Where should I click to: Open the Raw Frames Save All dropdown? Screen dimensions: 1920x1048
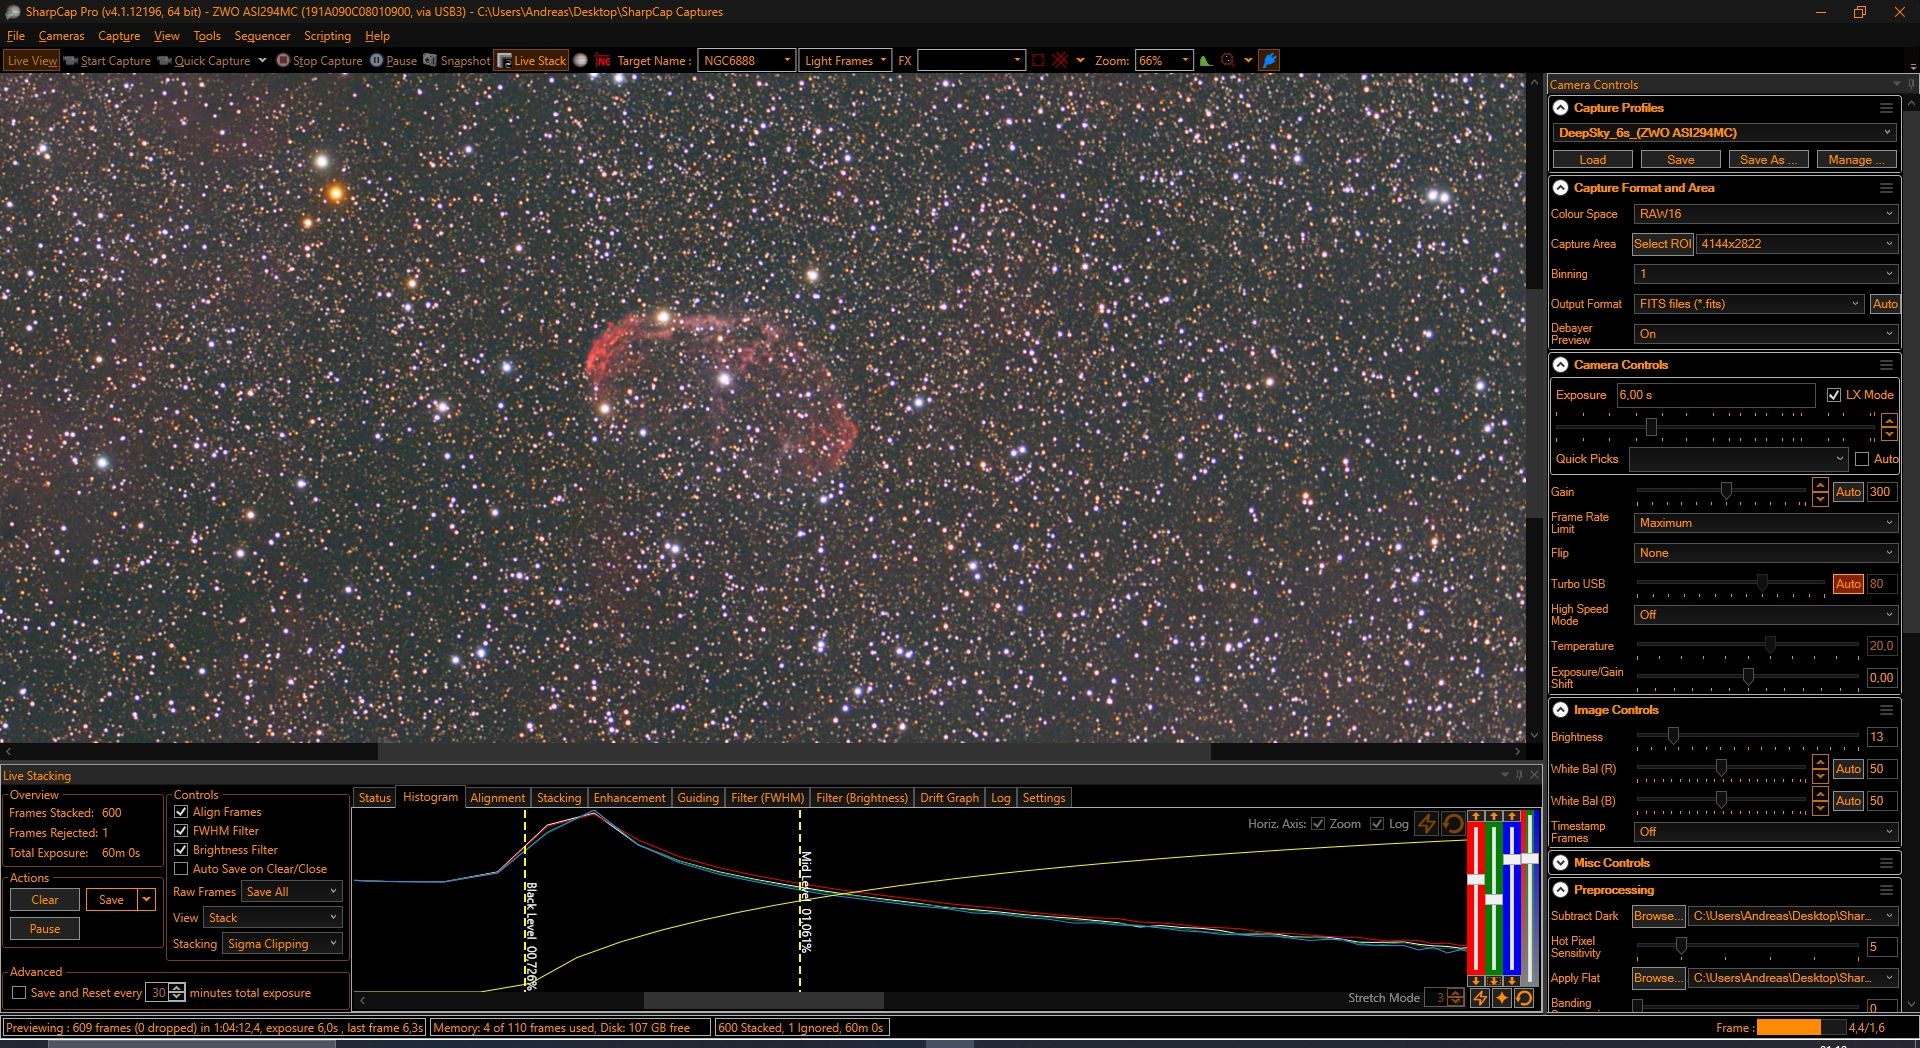tap(292, 892)
